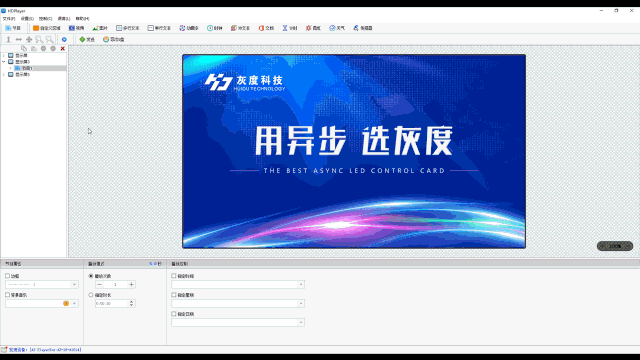This screenshot has width=640, height=360.
Task: Insert an Office Document (文档) element
Action: (x=266, y=28)
